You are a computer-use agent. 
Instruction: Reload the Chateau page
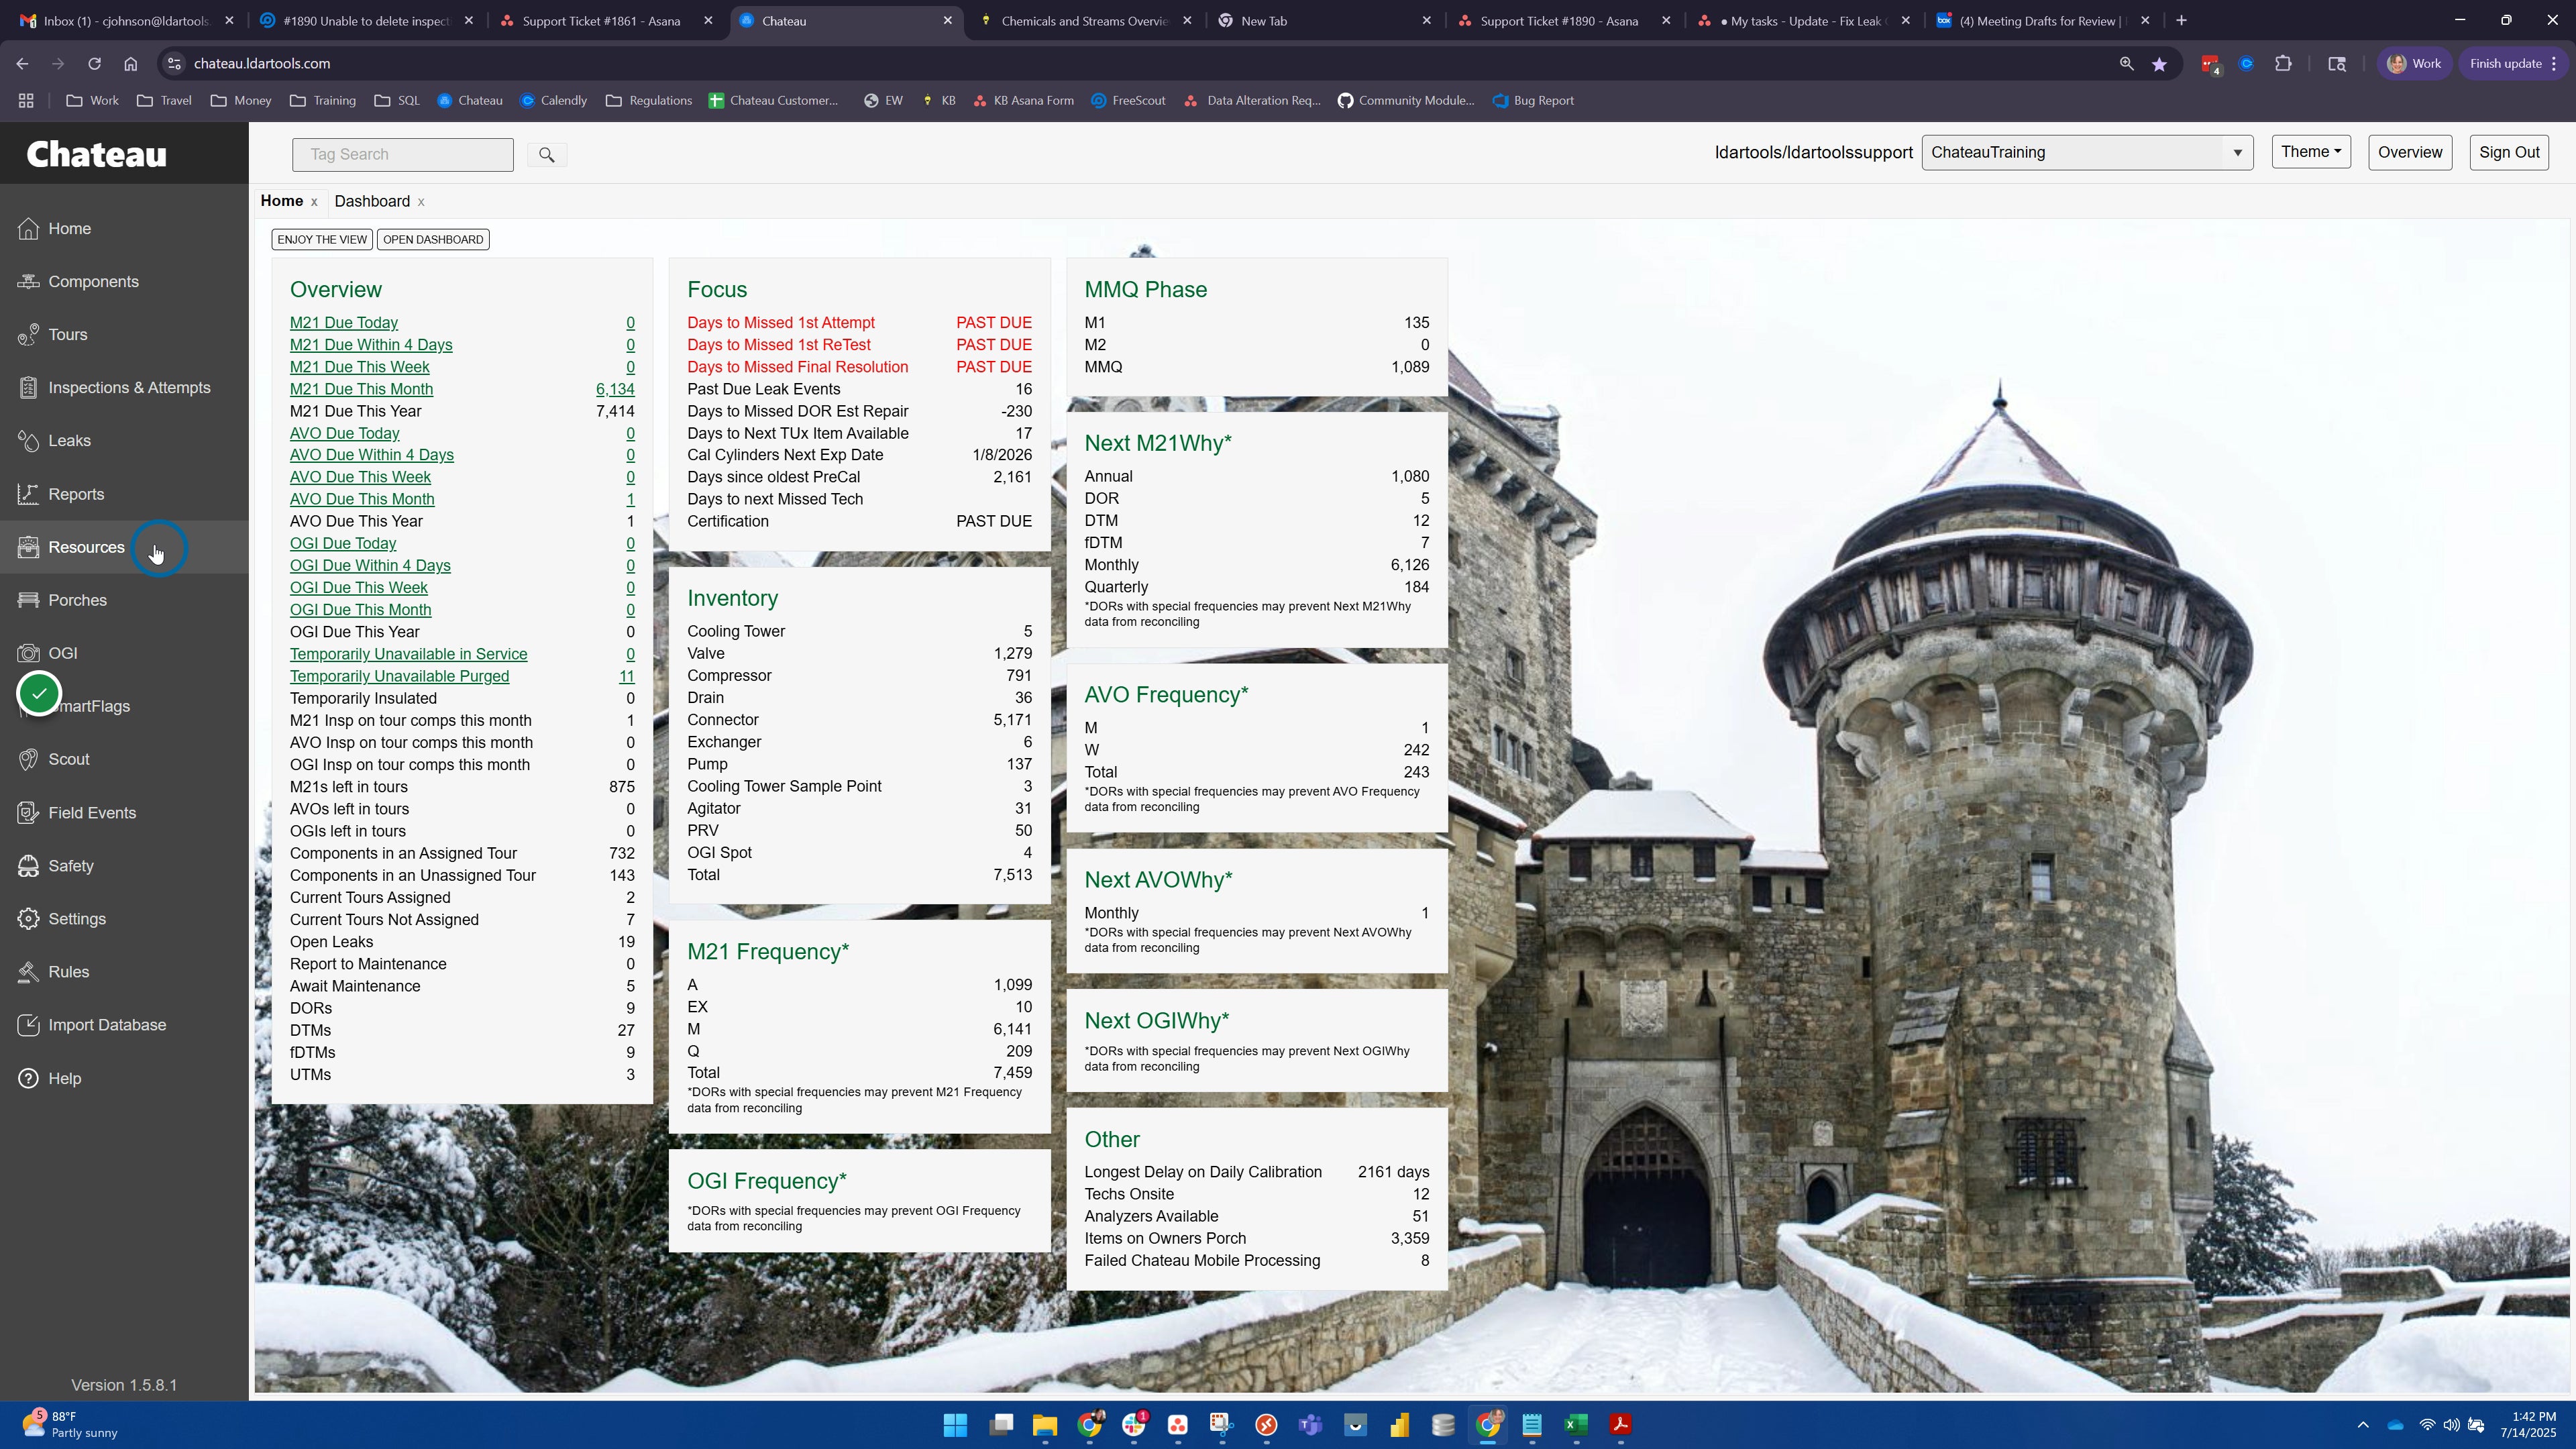[94, 63]
